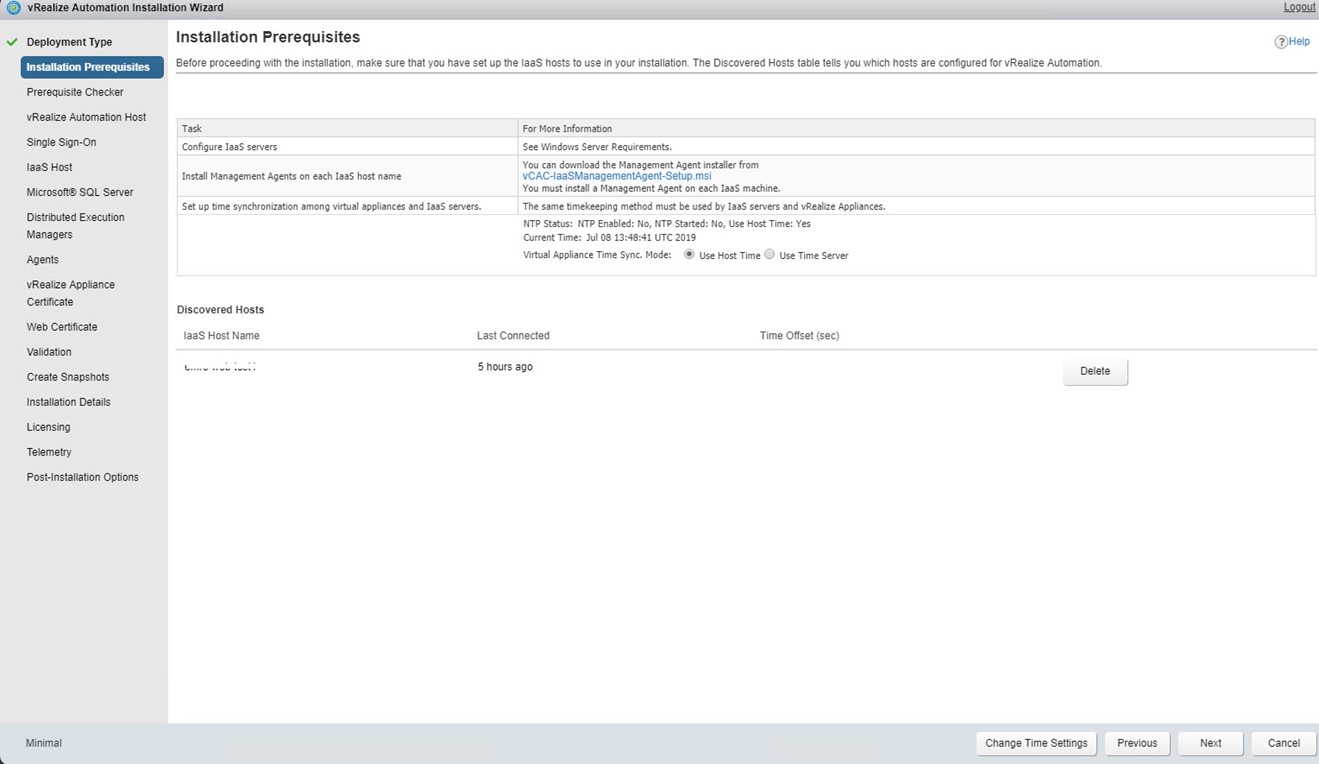The image size is (1319, 764).
Task: Click the Help question mark icon
Action: click(x=1281, y=42)
